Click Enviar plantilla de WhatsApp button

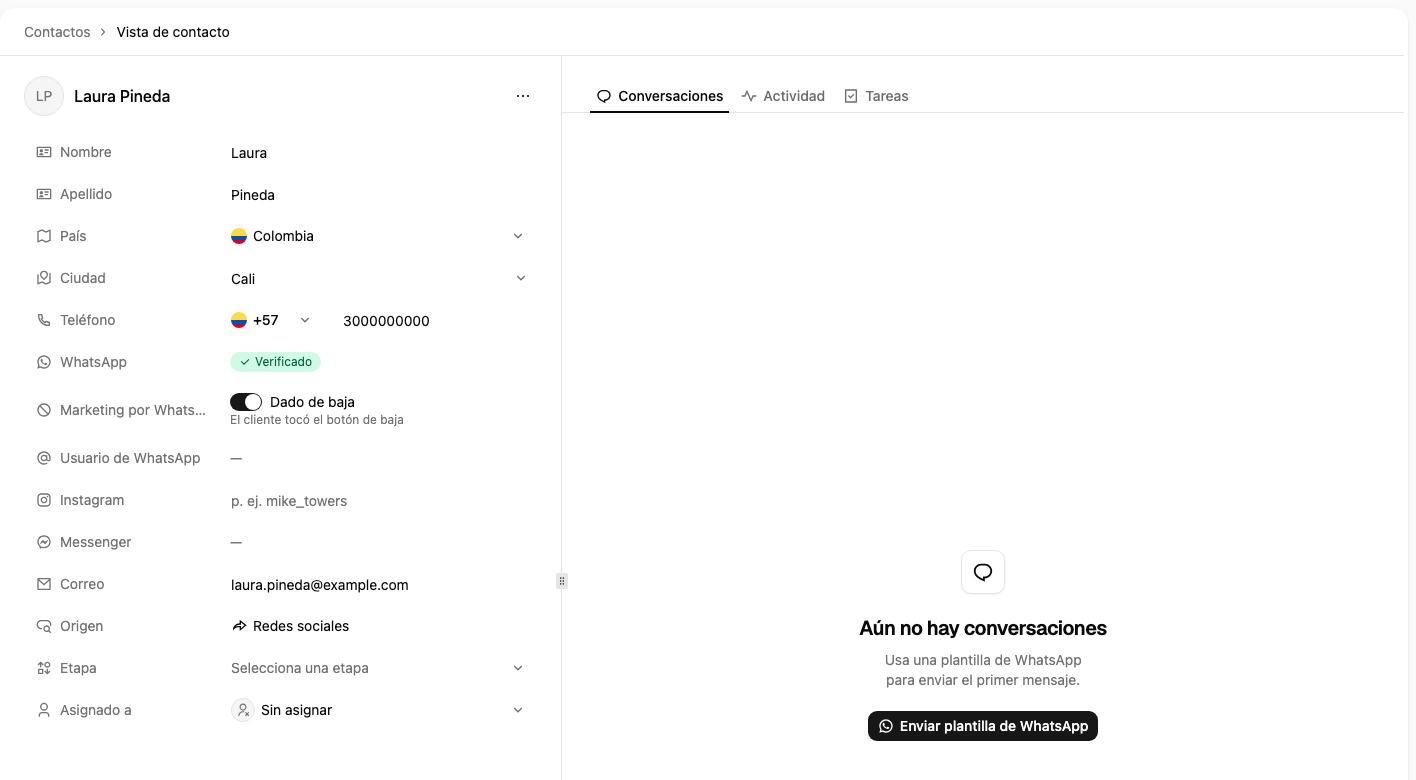tap(983, 726)
